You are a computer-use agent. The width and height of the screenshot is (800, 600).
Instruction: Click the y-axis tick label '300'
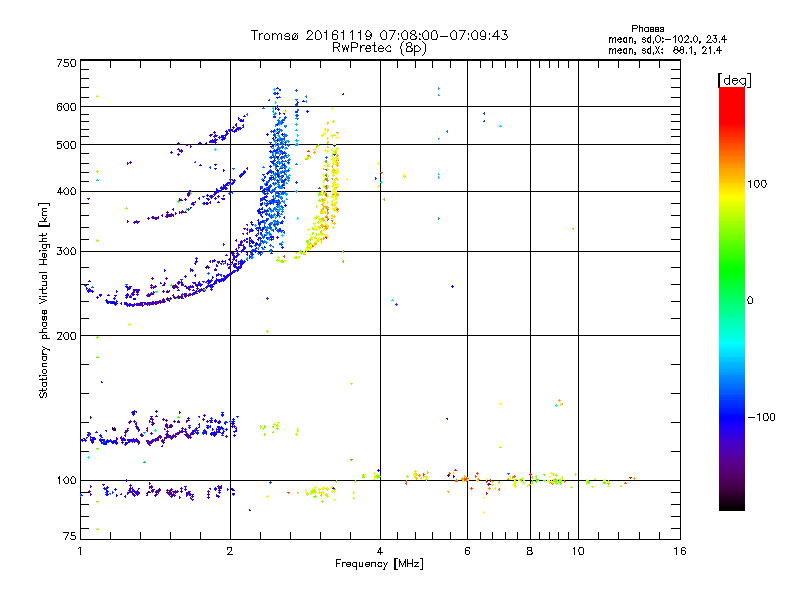(66, 252)
